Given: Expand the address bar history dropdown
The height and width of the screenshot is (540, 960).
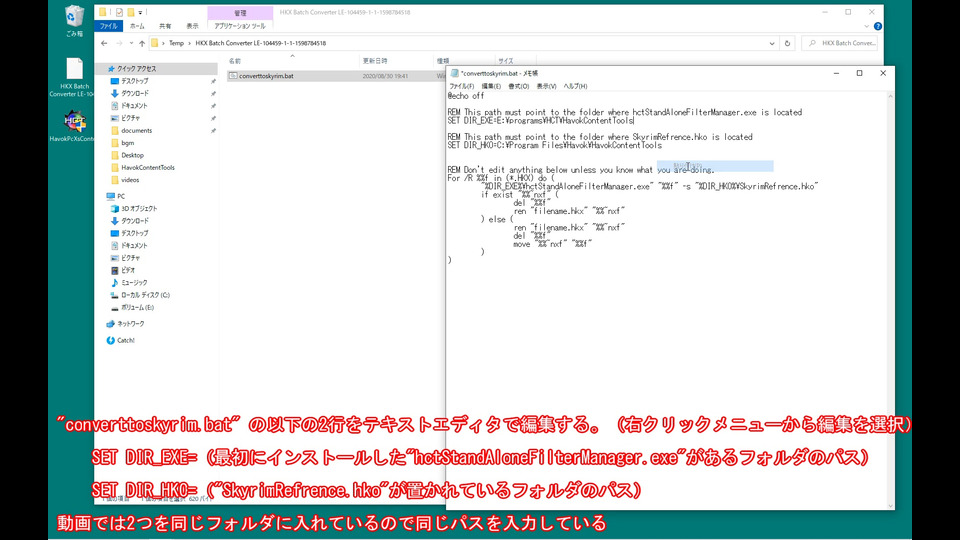Looking at the screenshot, I should pos(771,43).
